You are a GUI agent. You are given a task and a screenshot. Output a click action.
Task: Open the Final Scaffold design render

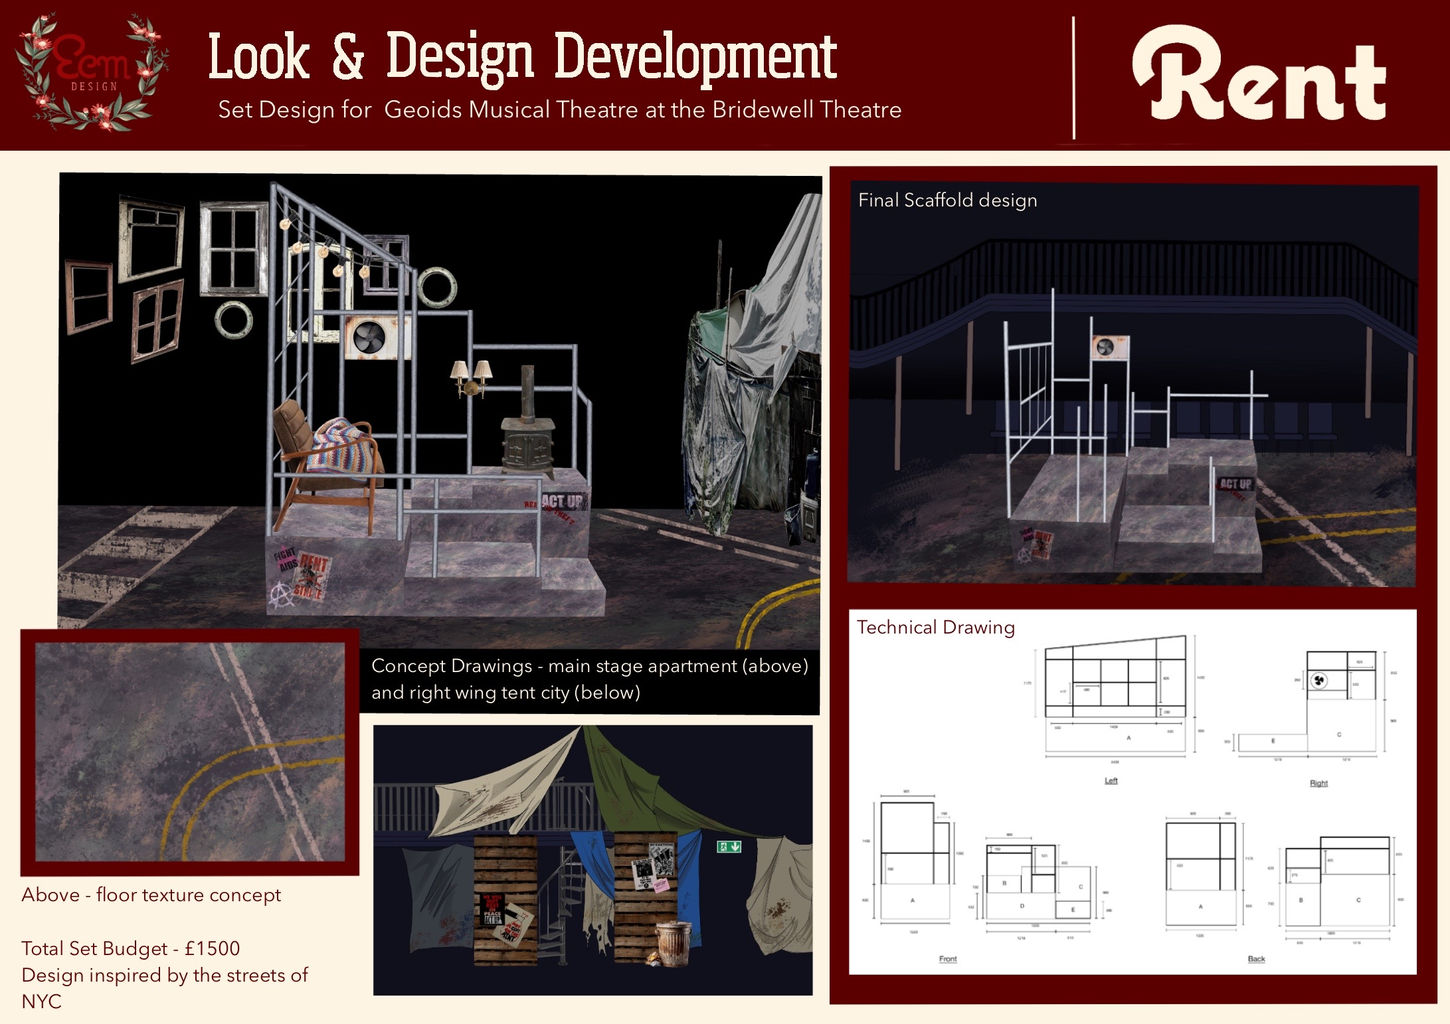(x=1132, y=384)
